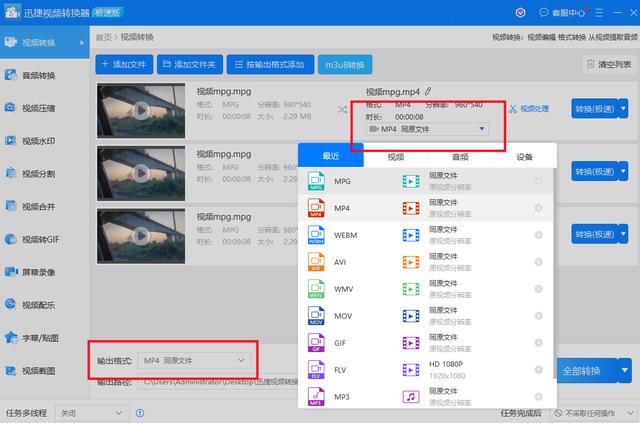Click the 添加文件 button
Screen dimensions: 640x423
(124, 65)
